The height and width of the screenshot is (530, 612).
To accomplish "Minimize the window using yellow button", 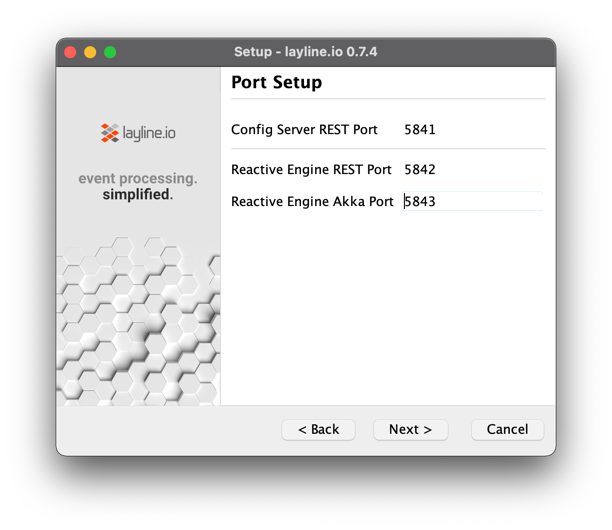I will point(90,52).
